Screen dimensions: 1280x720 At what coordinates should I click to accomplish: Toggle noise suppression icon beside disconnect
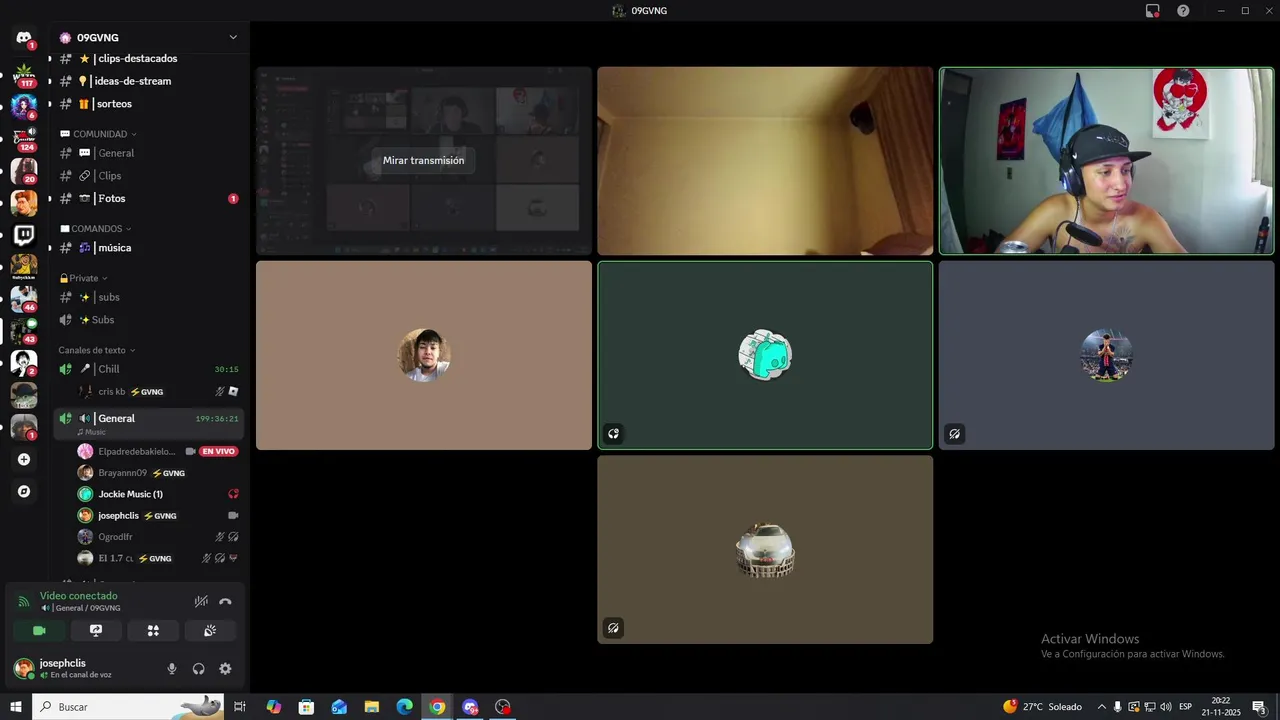tap(201, 601)
